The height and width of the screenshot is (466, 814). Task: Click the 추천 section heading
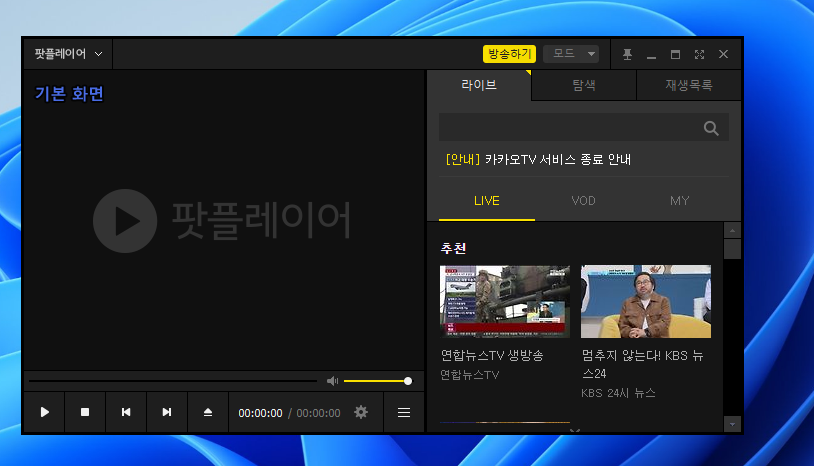[x=453, y=249]
